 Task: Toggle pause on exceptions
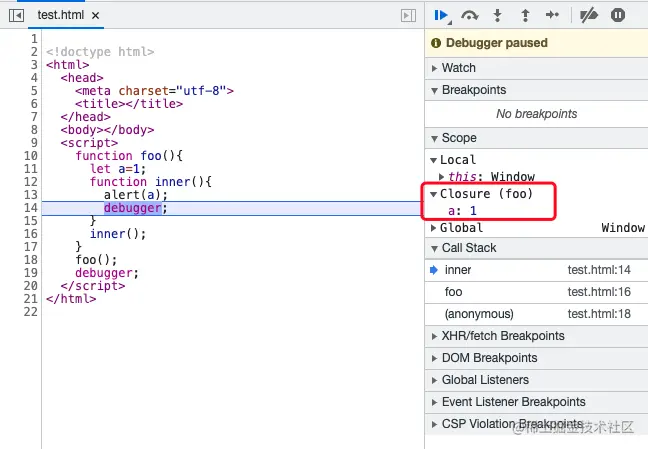[618, 15]
